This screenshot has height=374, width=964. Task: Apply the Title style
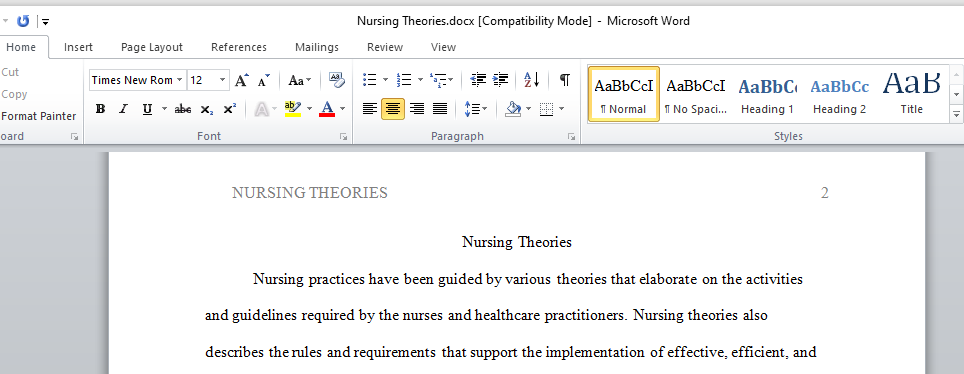pos(912,94)
